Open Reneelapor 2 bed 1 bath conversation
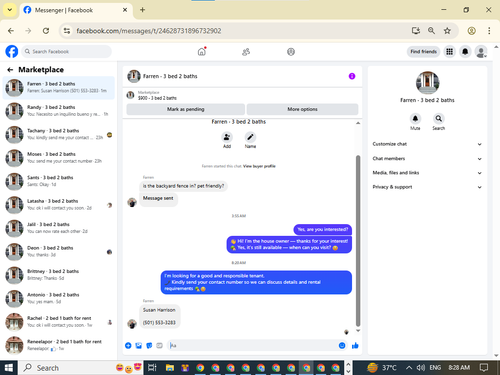Viewport: 500px width, 375px height. 59,345
